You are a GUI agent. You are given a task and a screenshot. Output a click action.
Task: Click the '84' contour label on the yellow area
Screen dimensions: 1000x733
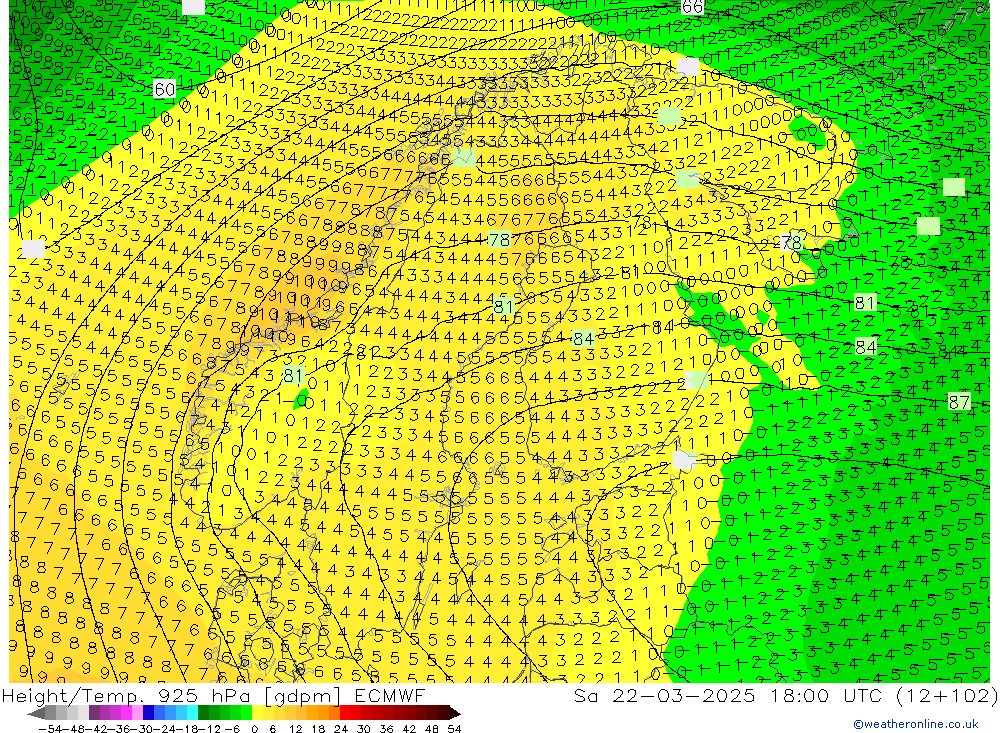[x=584, y=338]
